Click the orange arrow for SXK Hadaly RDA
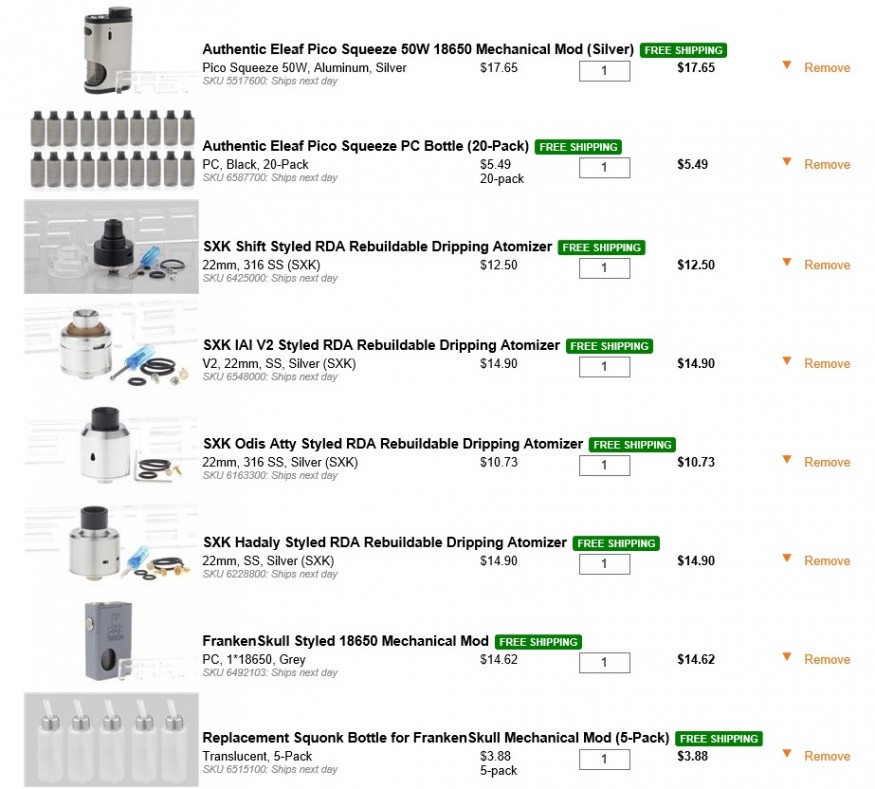This screenshot has width=875, height=789. coord(786,559)
